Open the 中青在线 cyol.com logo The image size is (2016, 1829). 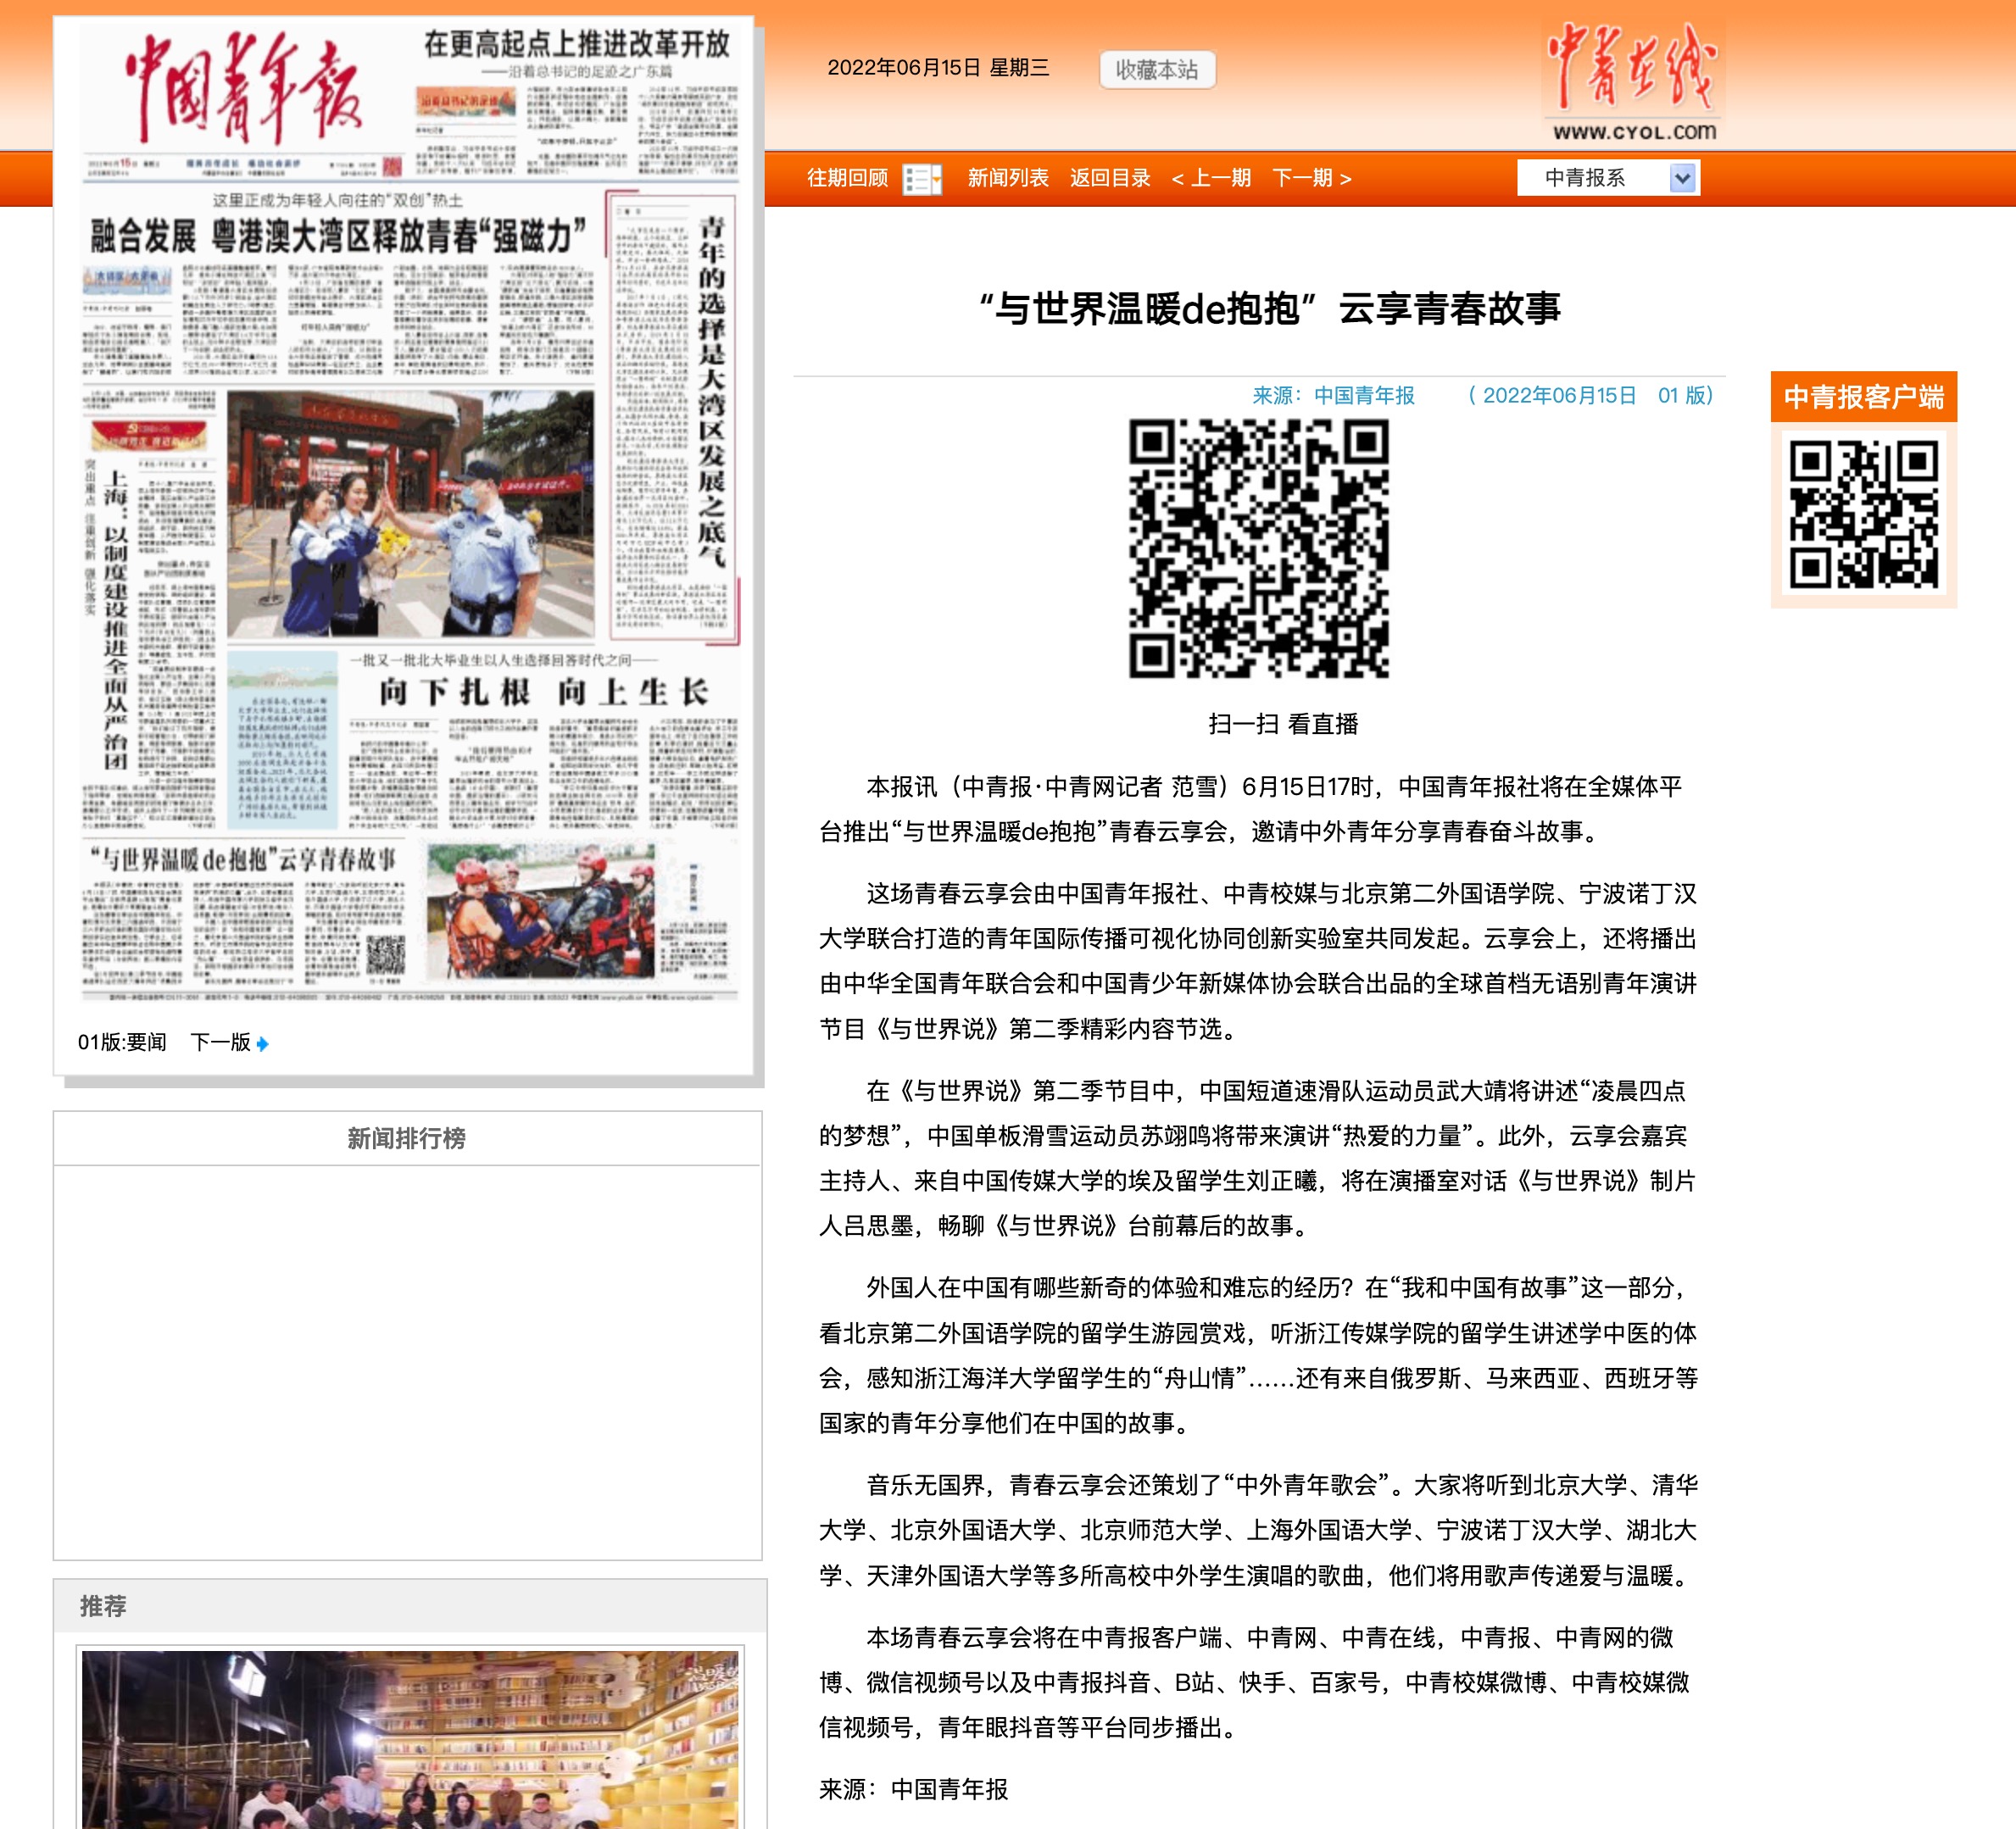[1634, 82]
